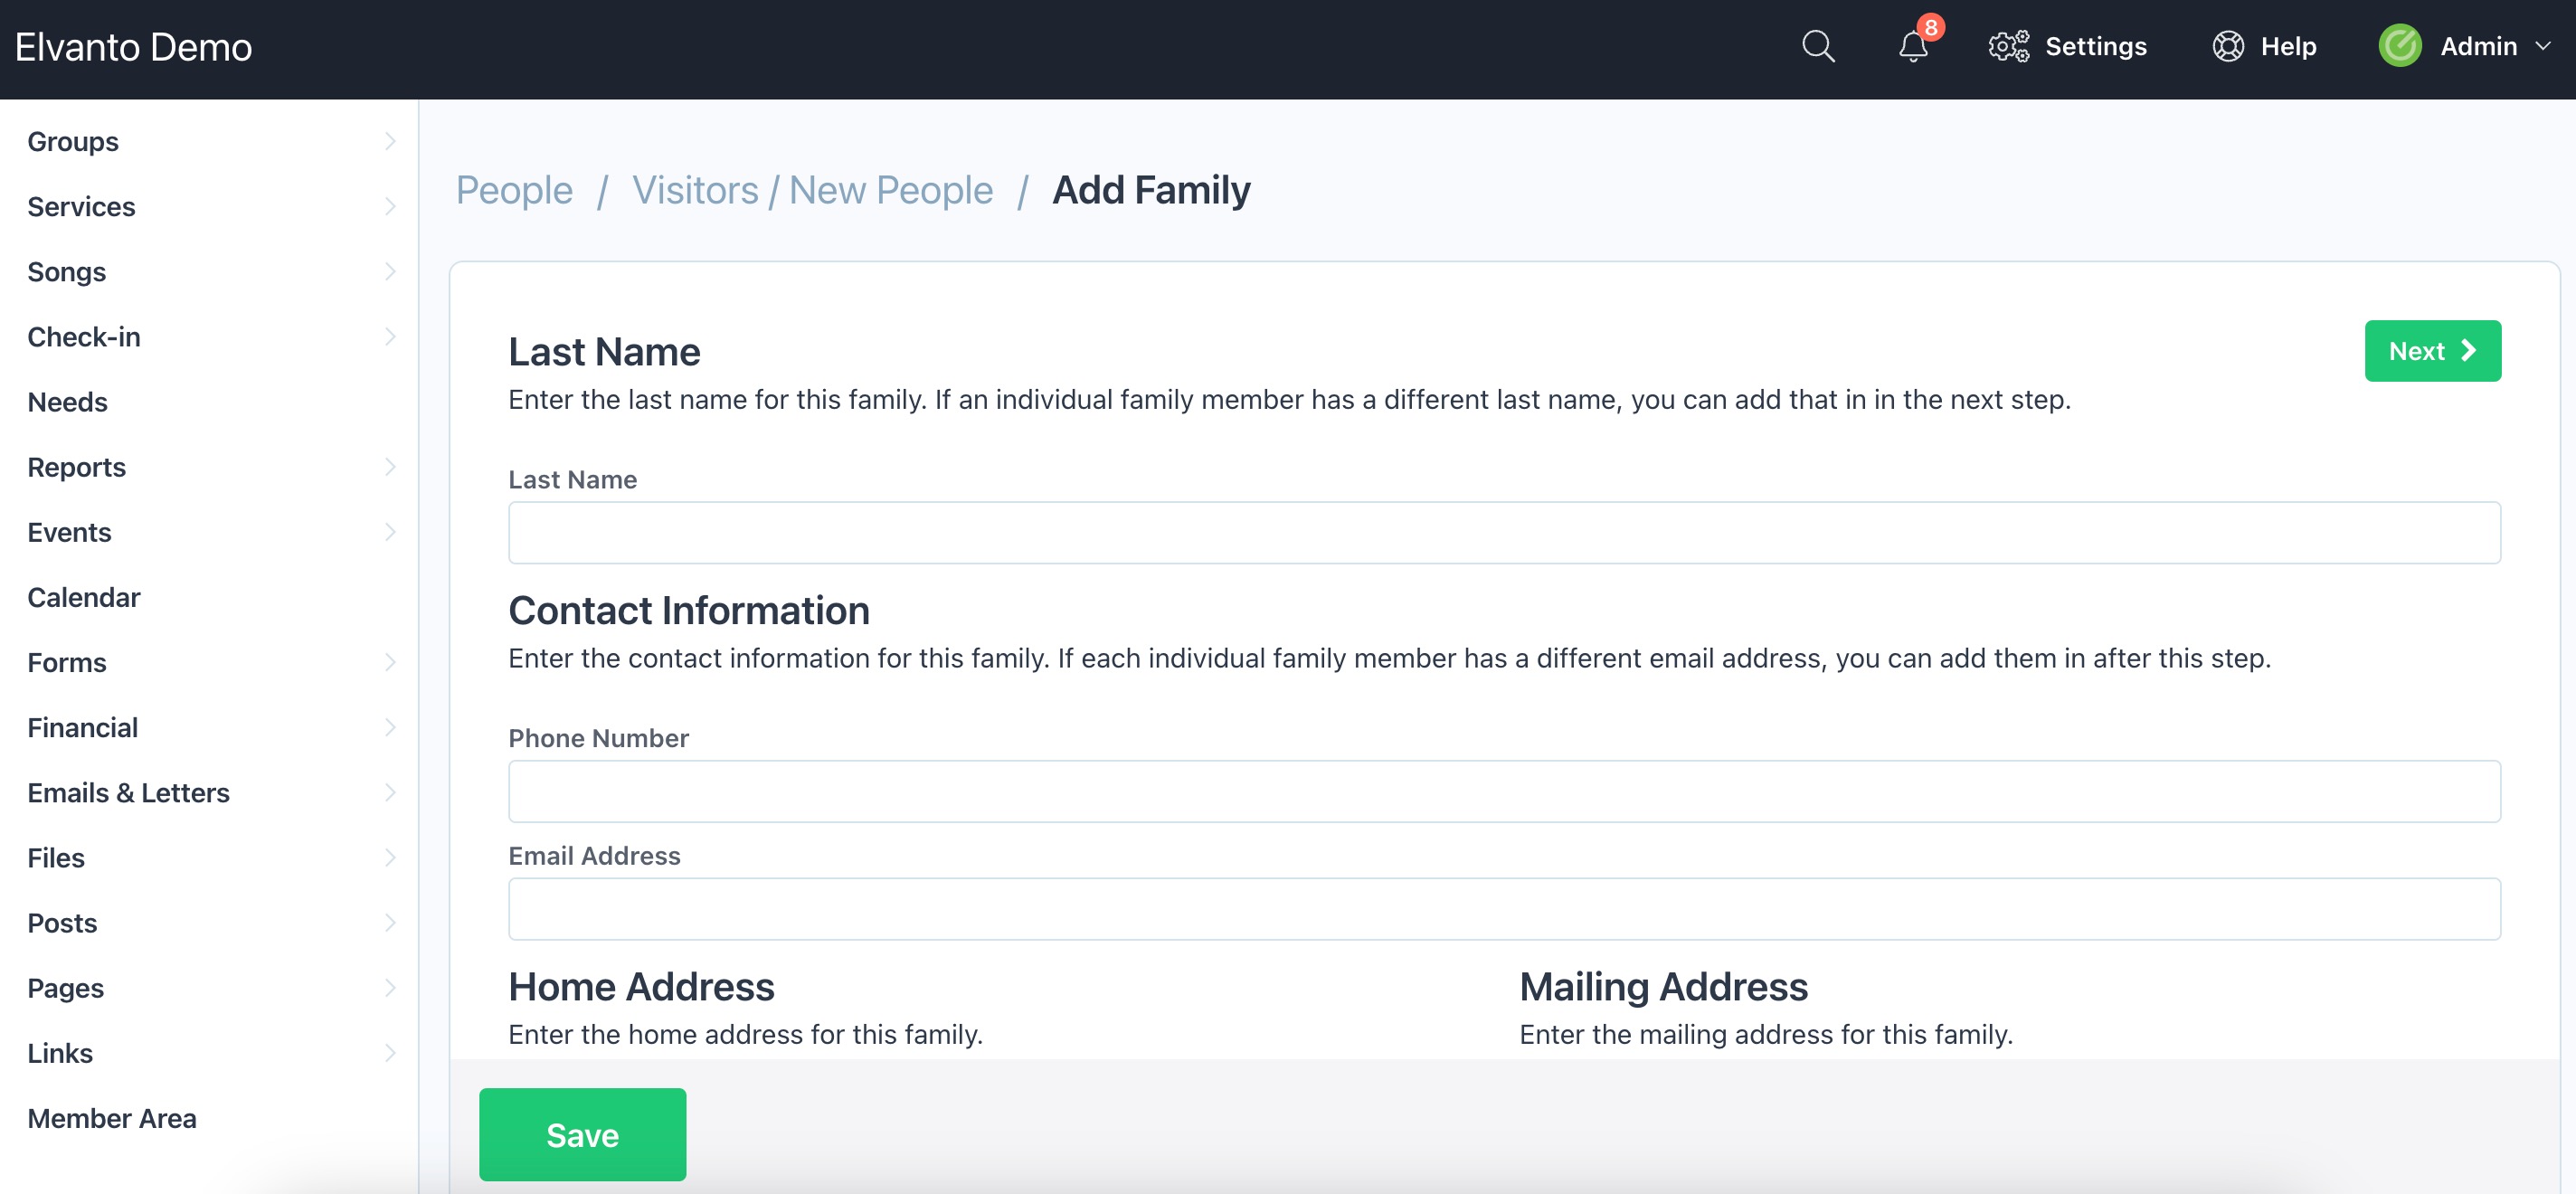Viewport: 2576px width, 1194px height.
Task: Click into the Phone Number field
Action: coord(1503,791)
